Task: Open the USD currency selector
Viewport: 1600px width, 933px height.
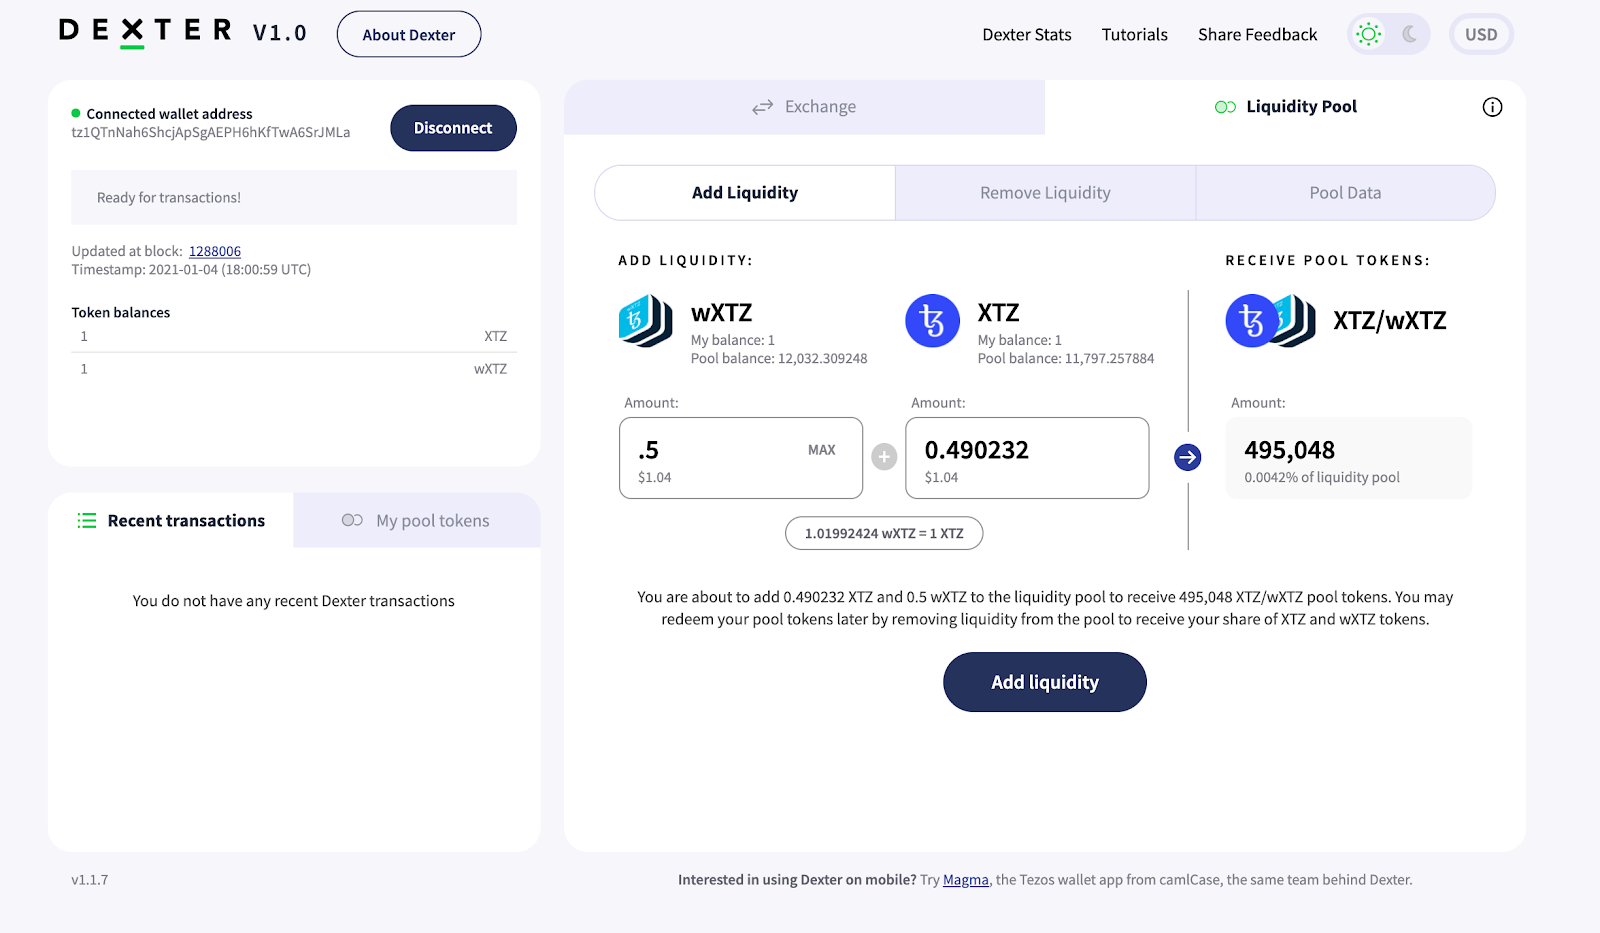Action: [1481, 34]
